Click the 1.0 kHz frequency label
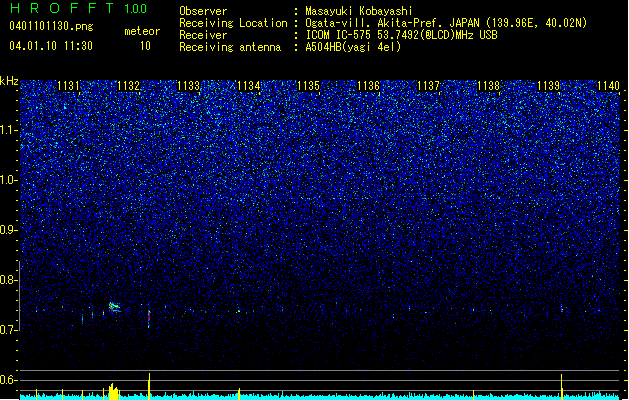Image resolution: width=629 pixels, height=400 pixels. pos(8,181)
